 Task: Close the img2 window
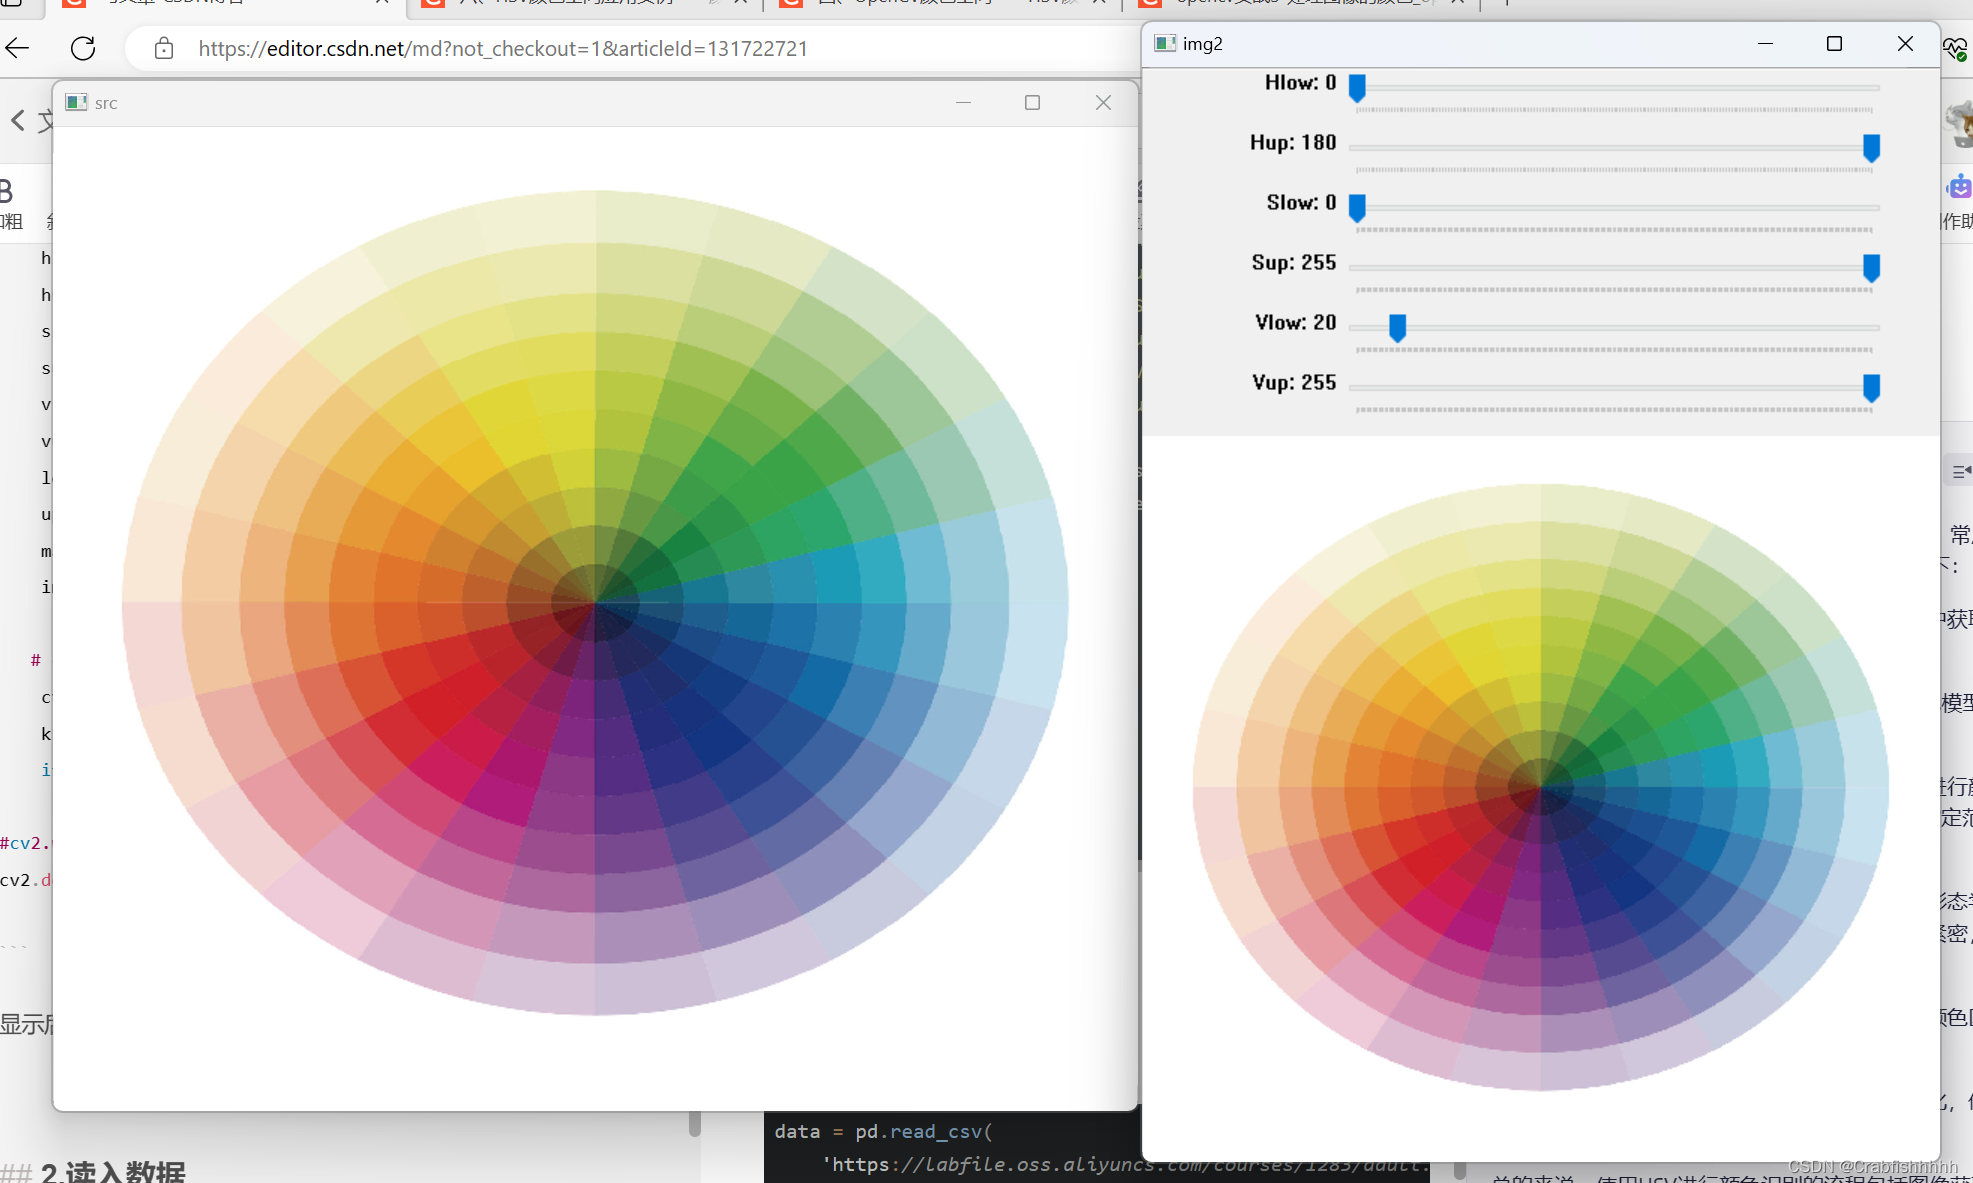pyautogui.click(x=1905, y=44)
